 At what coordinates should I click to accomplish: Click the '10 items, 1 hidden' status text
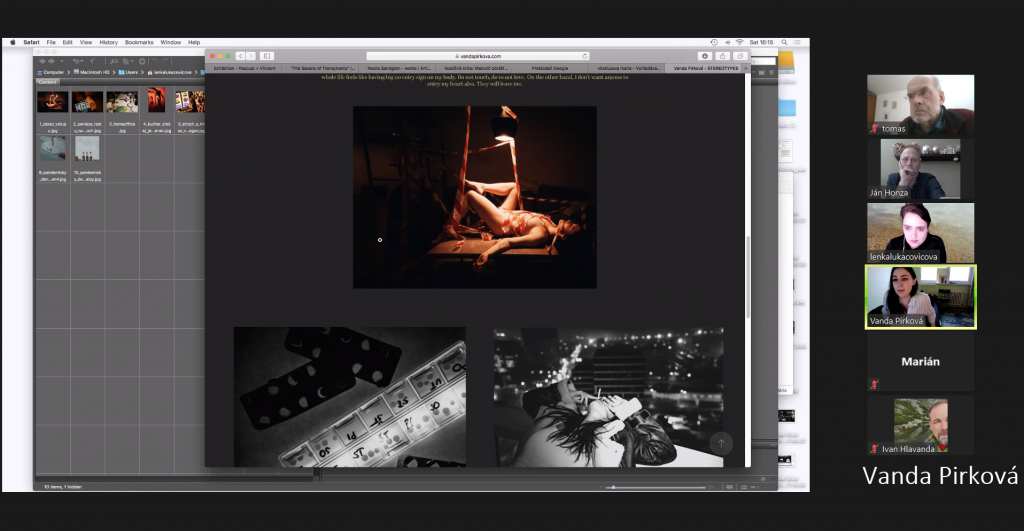click(x=63, y=487)
